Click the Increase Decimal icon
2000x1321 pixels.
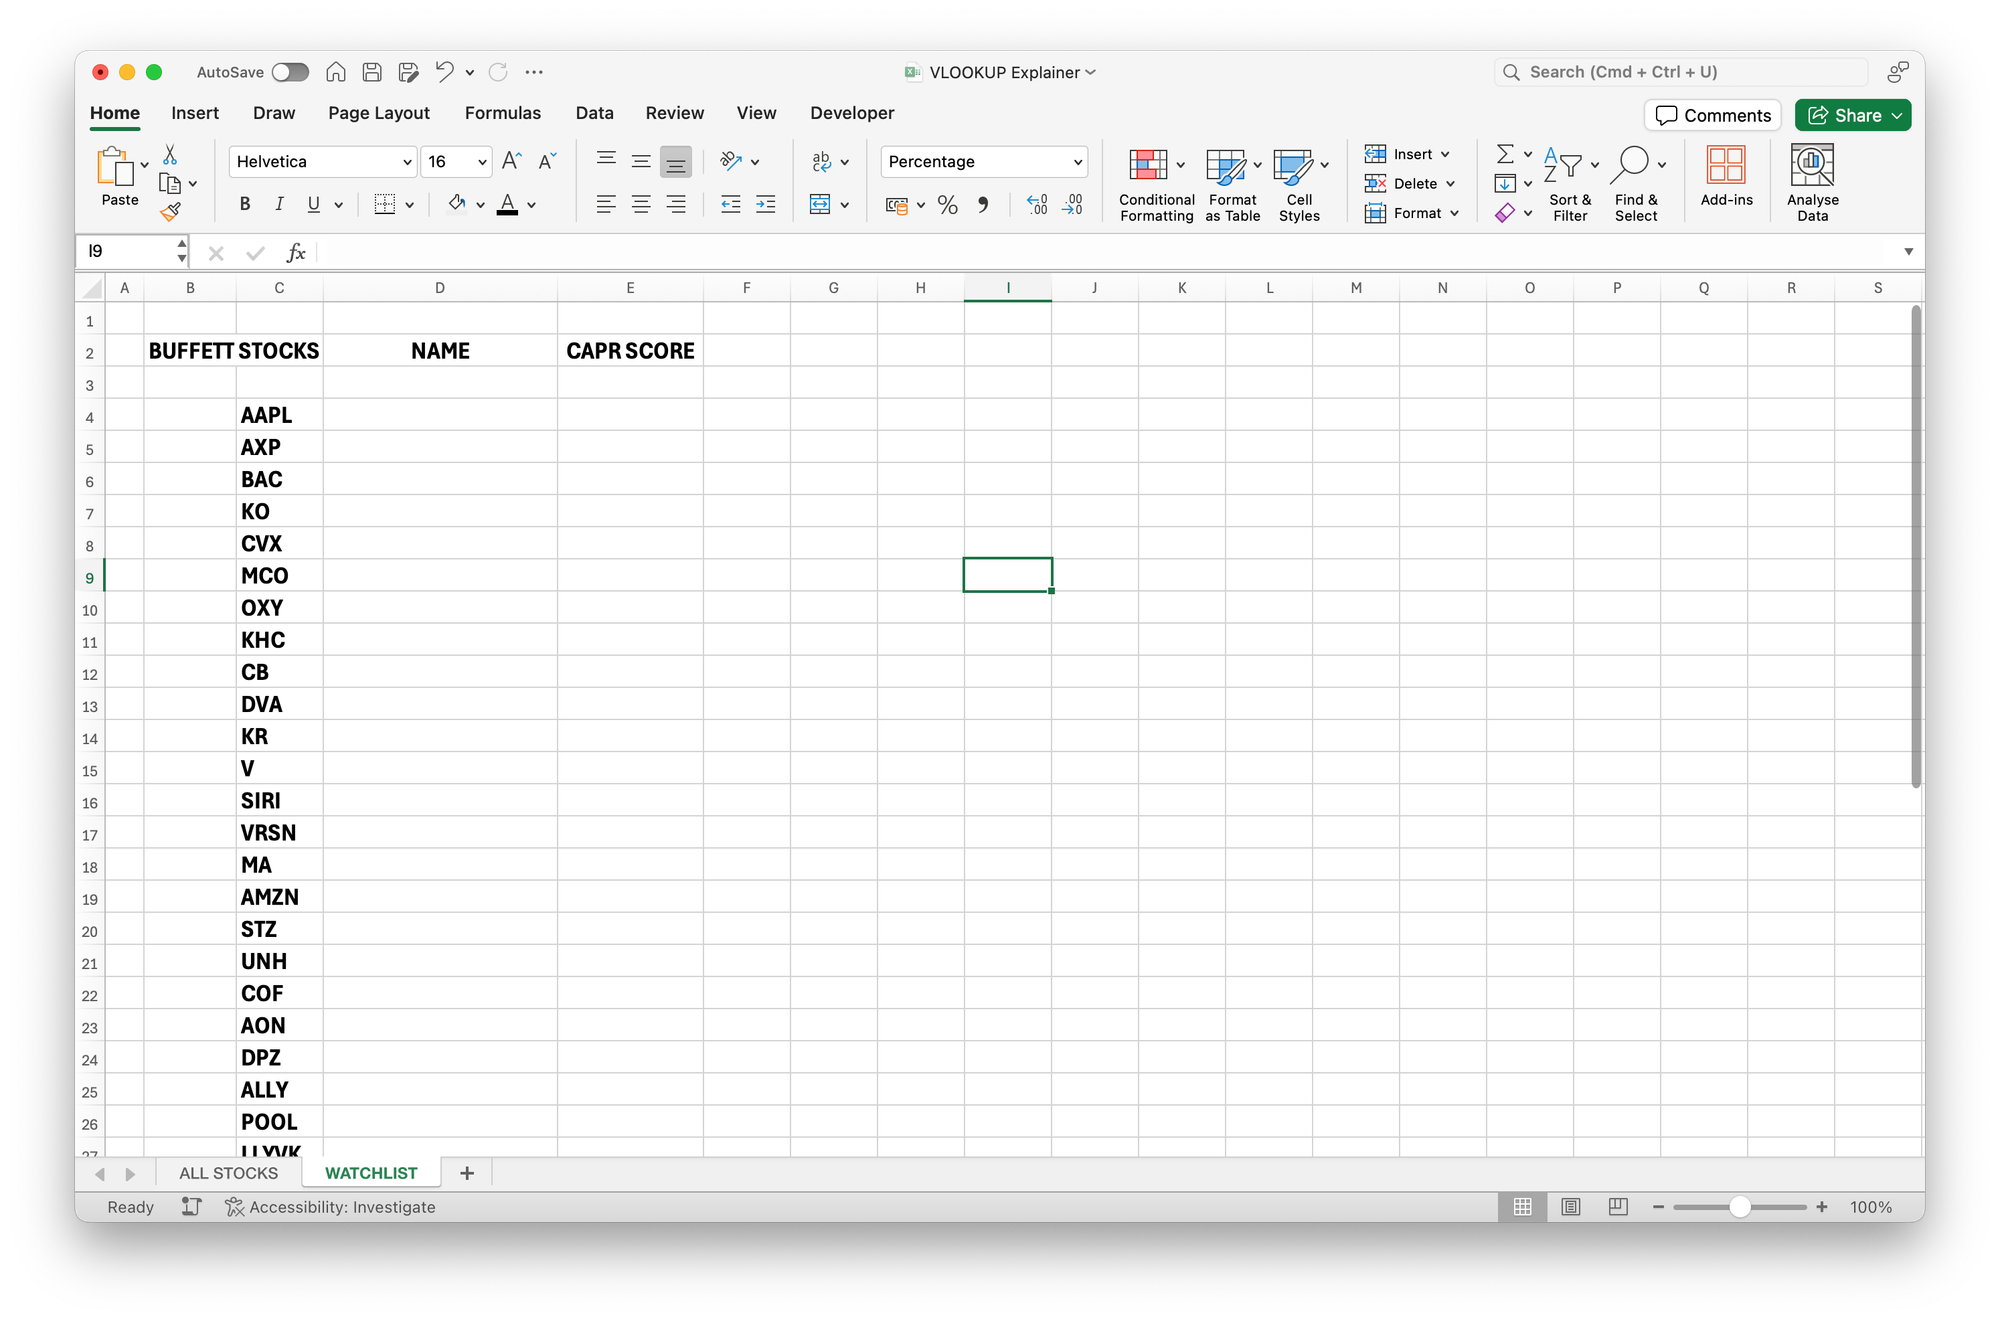1037,205
